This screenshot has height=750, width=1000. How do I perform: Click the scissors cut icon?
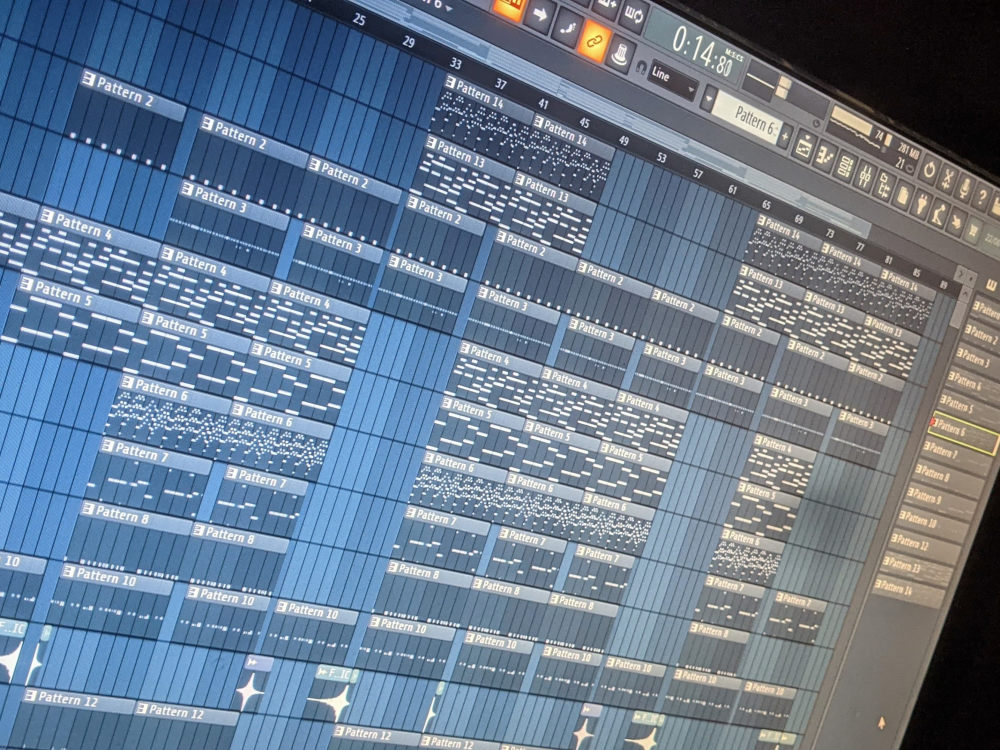click(x=947, y=179)
